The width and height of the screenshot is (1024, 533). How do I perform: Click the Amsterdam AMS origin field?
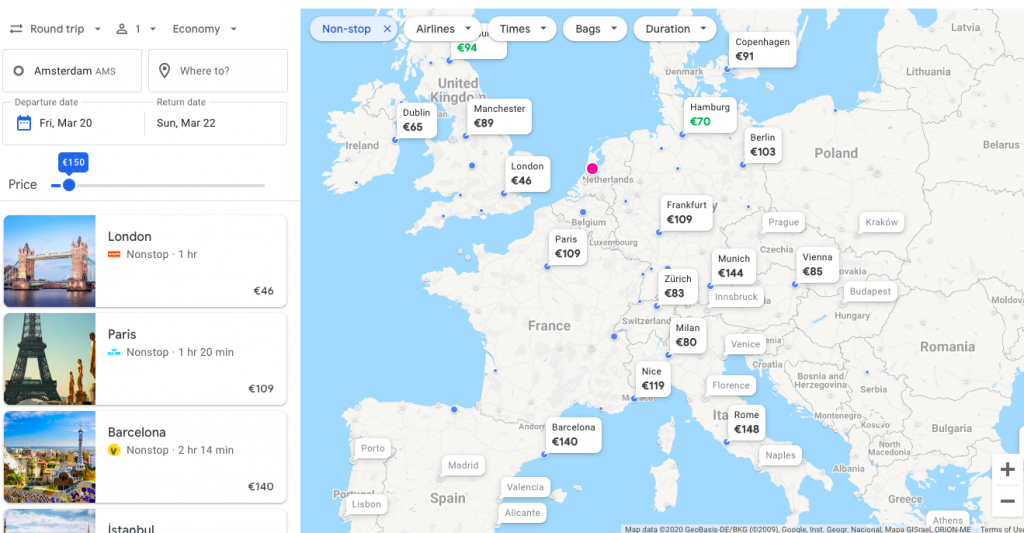72,71
